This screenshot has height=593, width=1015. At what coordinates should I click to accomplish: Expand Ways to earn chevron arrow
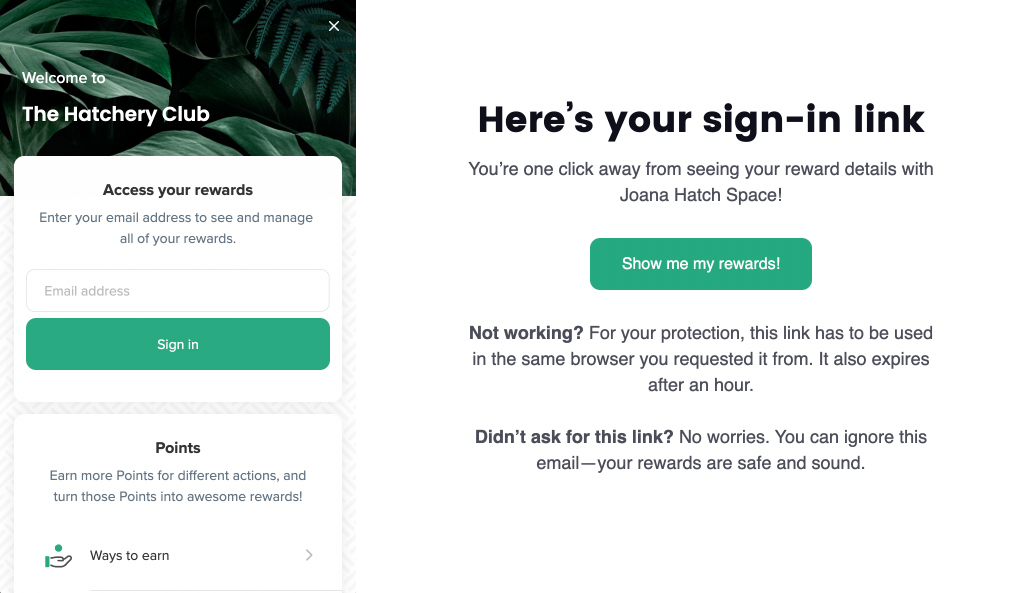pyautogui.click(x=309, y=555)
